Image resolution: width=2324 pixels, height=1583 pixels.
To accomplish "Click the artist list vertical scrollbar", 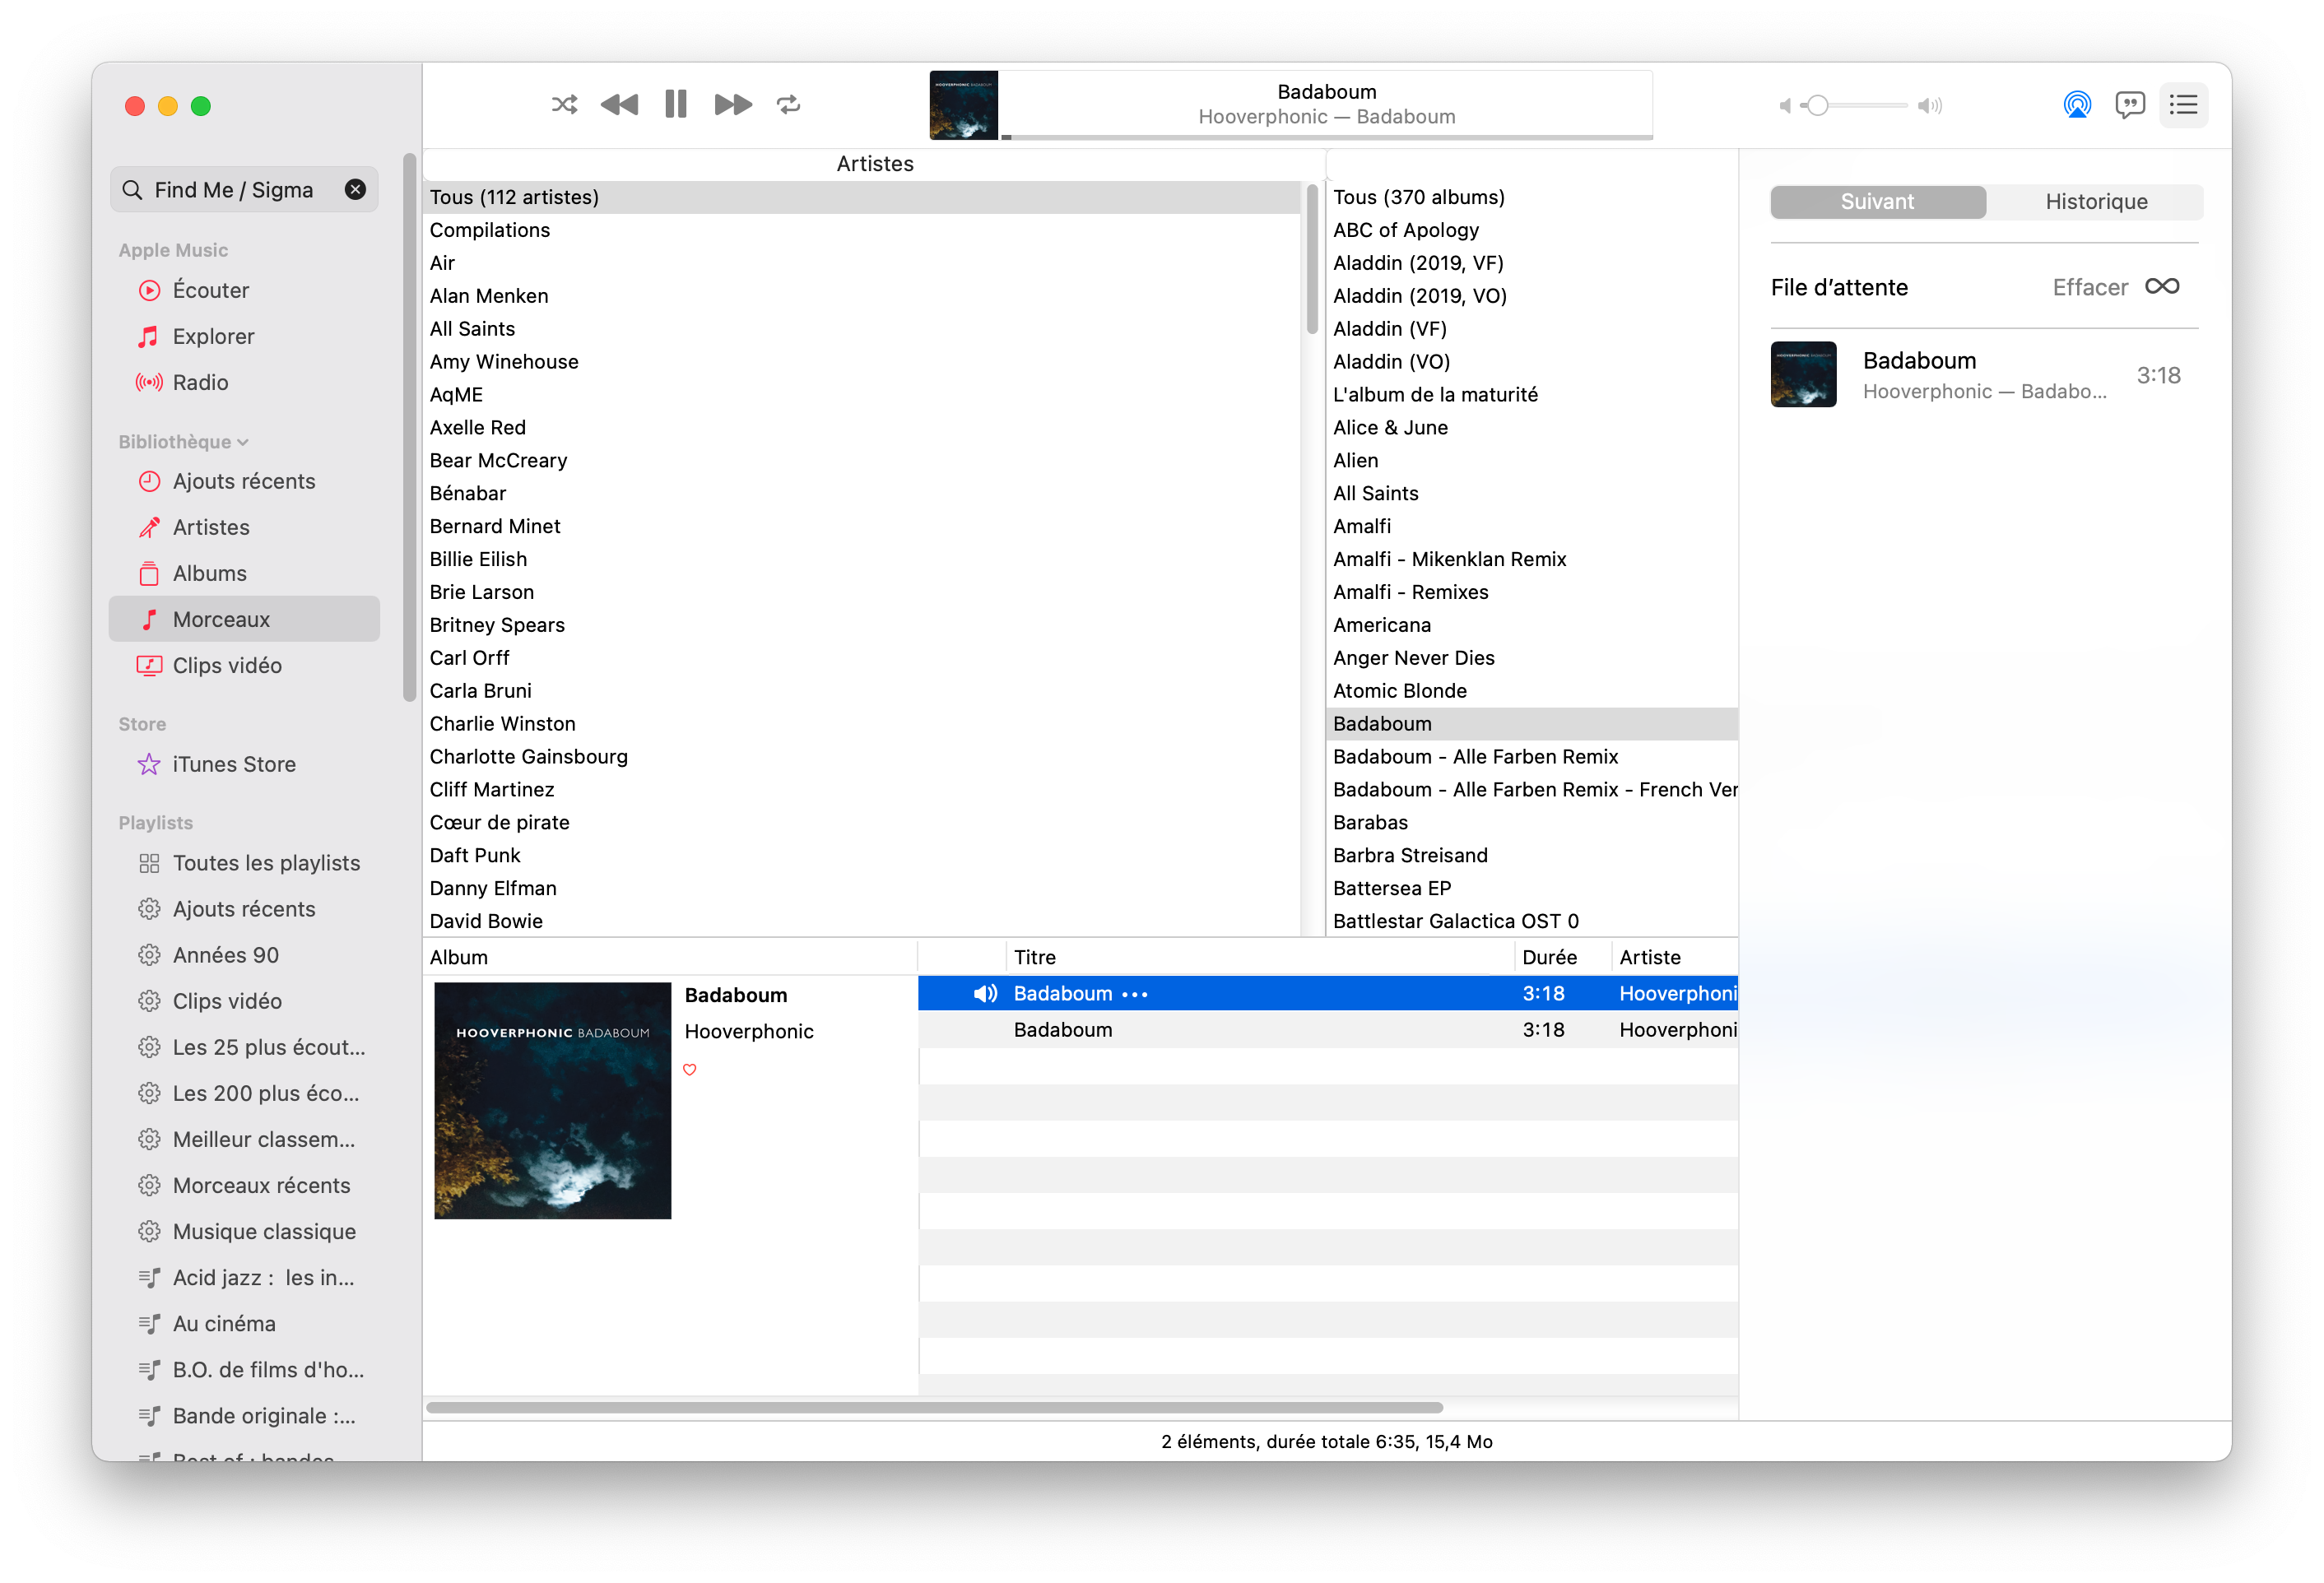I will coord(1312,260).
